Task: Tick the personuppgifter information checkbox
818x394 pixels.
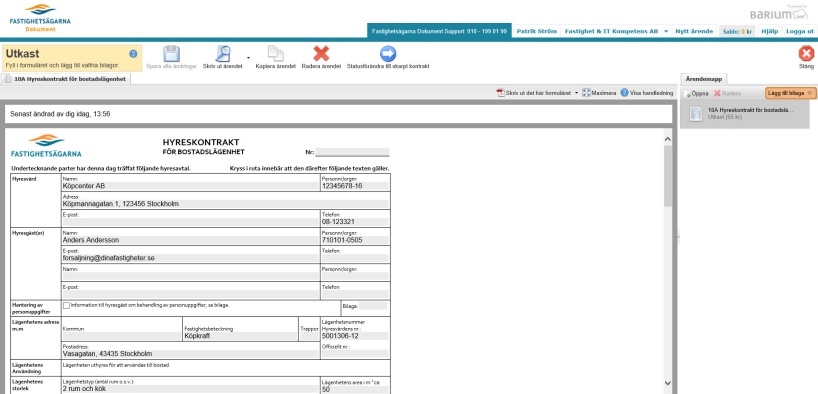Action: point(66,305)
